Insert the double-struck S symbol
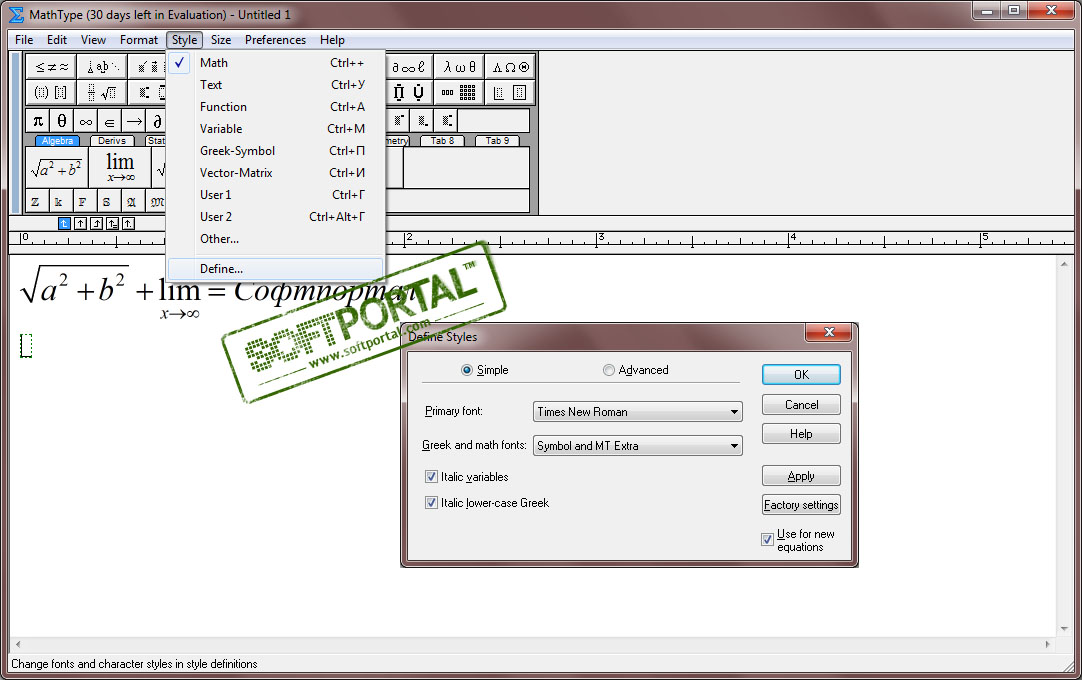1082x680 pixels. (x=106, y=202)
